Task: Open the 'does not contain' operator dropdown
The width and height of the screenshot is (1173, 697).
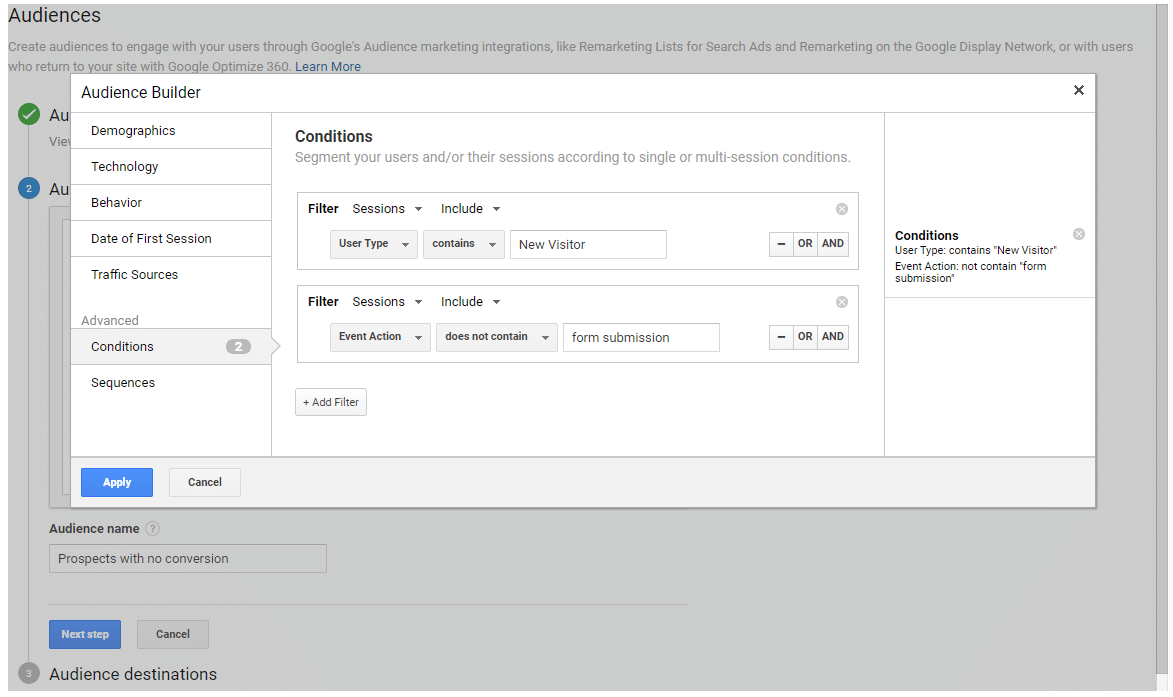Action: pos(496,337)
